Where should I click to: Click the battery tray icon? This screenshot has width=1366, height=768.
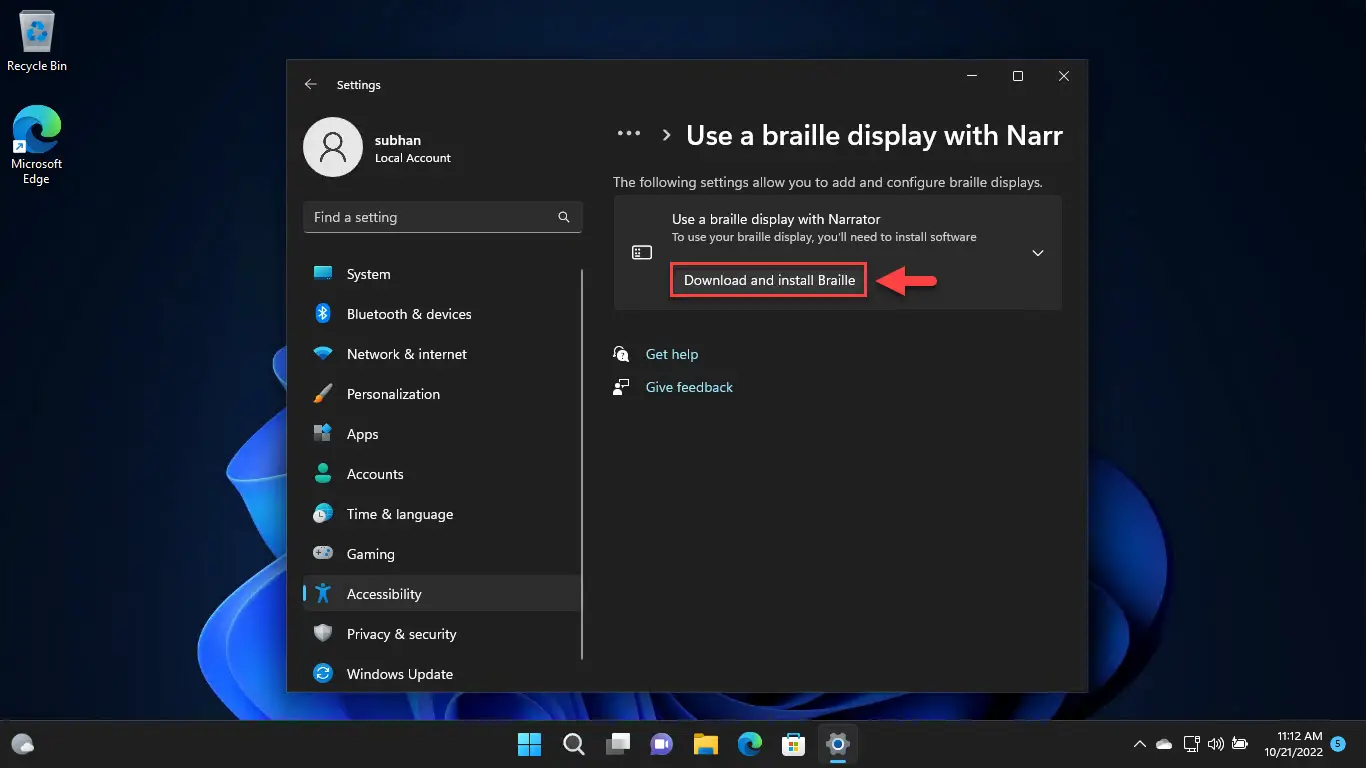[x=1240, y=744]
